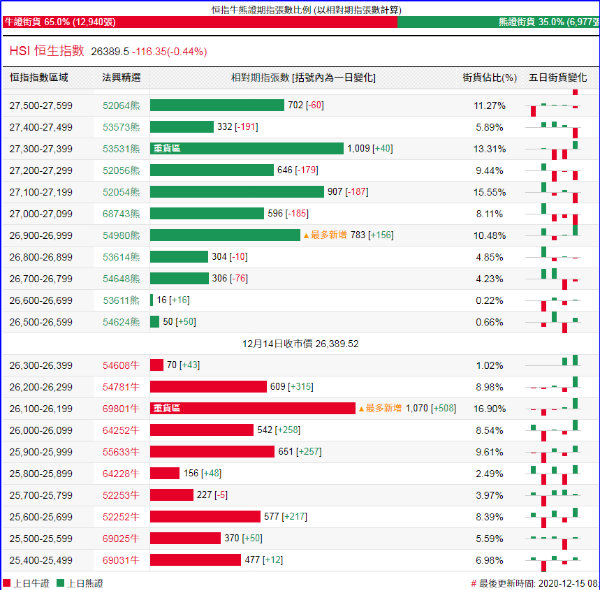Click the green bar showing 702 [-60]

tap(217, 105)
